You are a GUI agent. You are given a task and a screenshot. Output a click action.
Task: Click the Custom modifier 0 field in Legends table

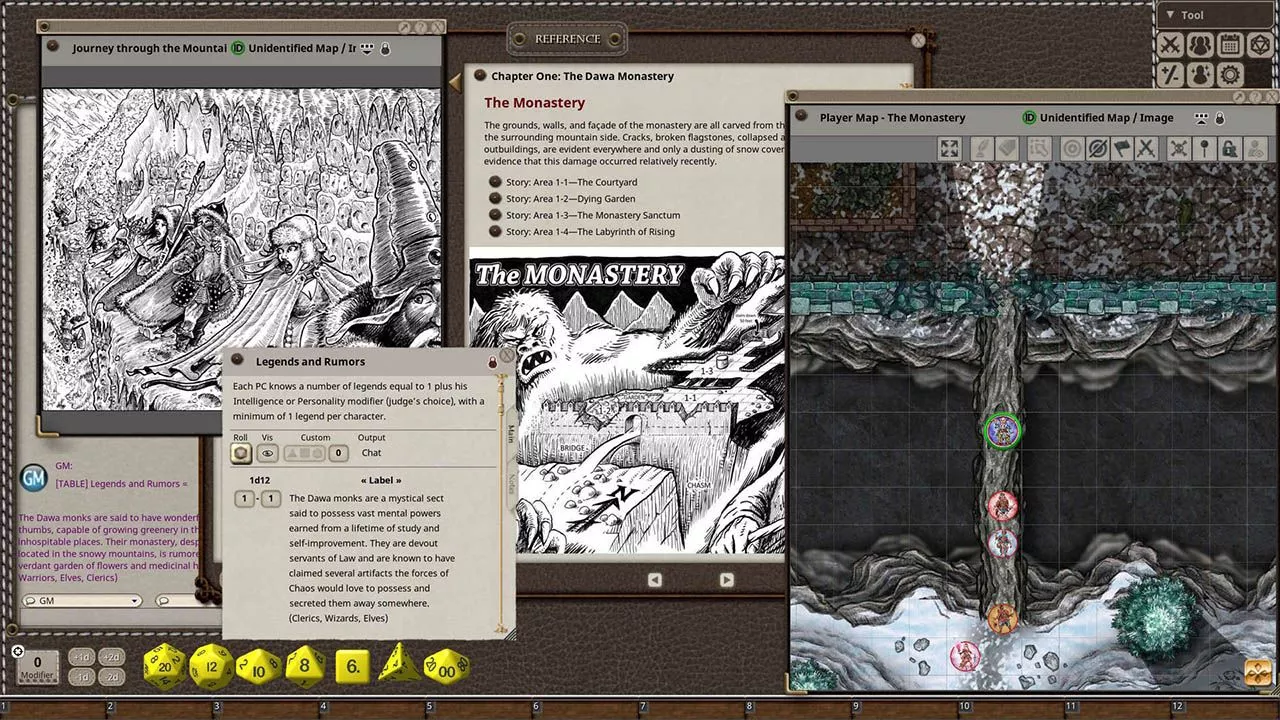[x=339, y=453]
